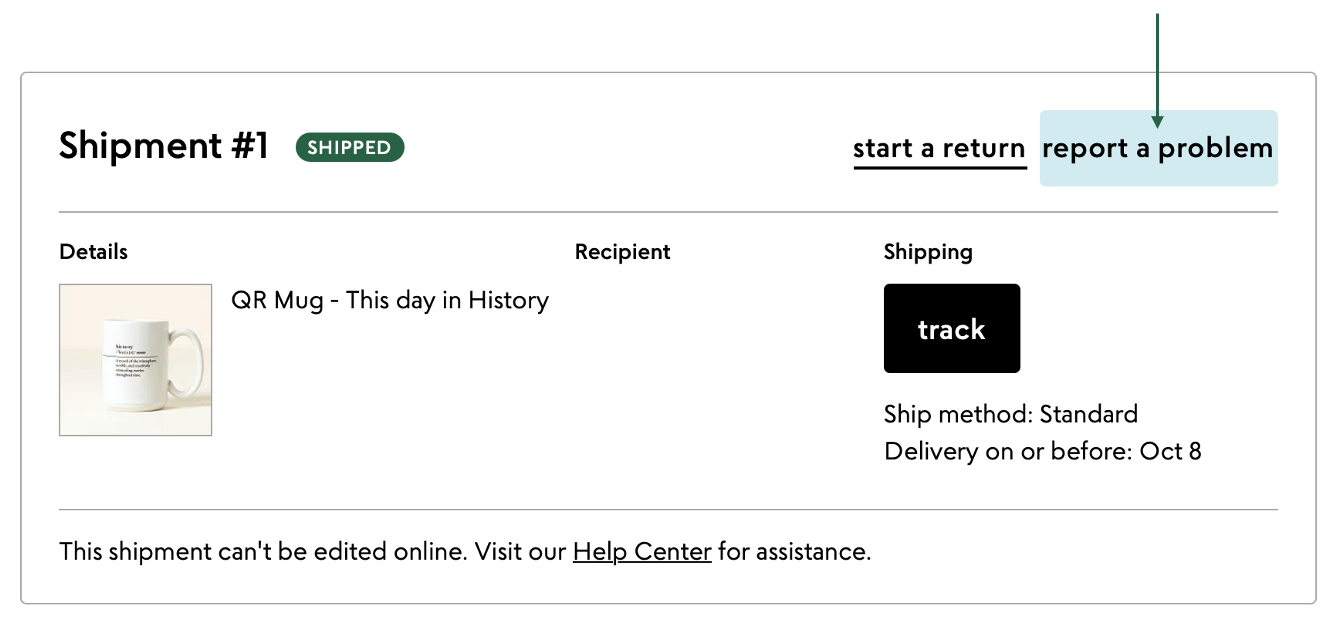1342x618 pixels.
Task: Click the green SHIPPED status badge
Action: pos(350,147)
